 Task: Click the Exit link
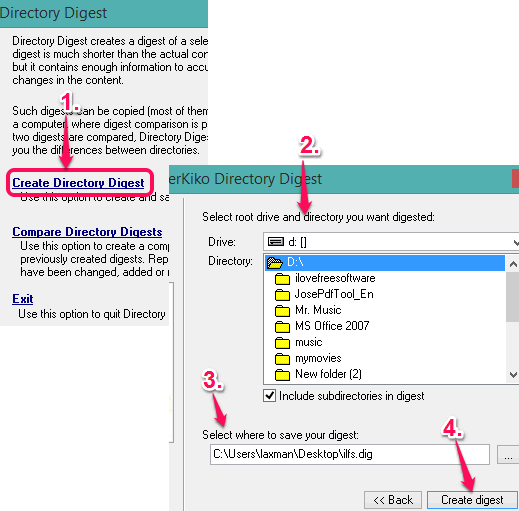23,299
